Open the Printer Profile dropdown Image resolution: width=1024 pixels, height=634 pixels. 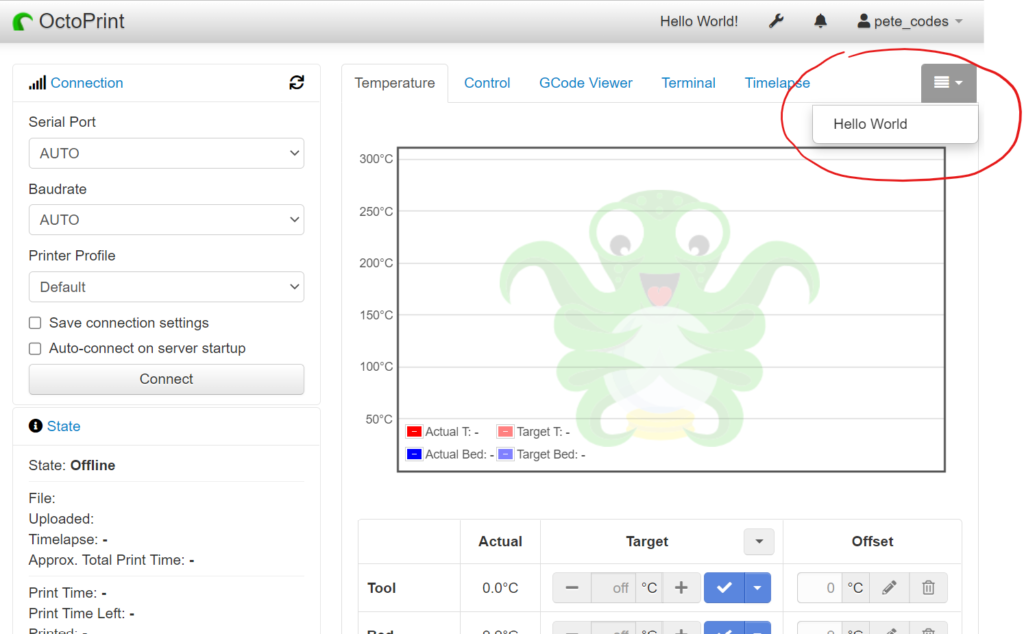tap(166, 287)
